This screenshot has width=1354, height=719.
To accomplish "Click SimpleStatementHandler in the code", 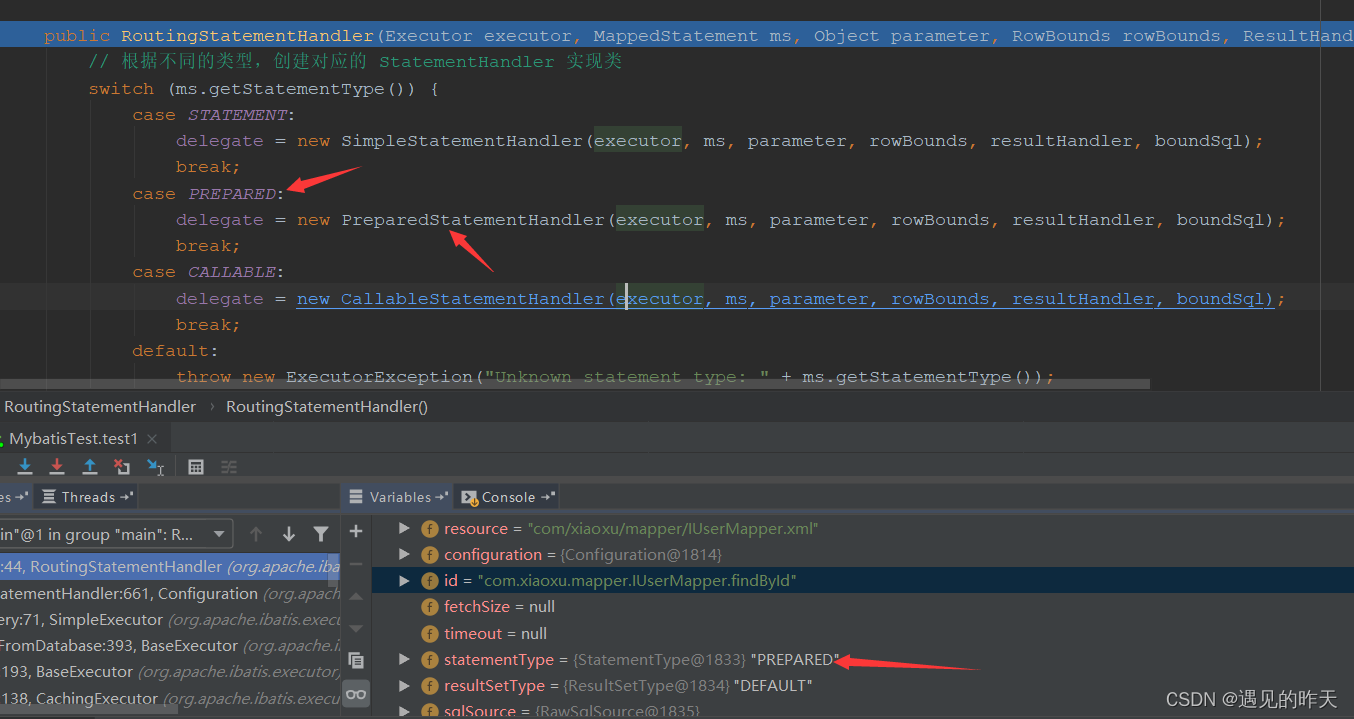I will tap(462, 141).
